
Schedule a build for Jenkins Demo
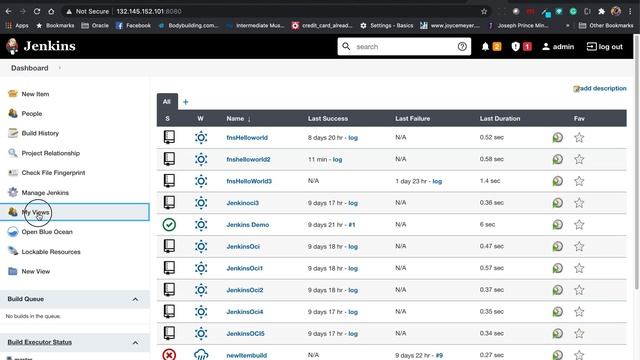point(558,224)
